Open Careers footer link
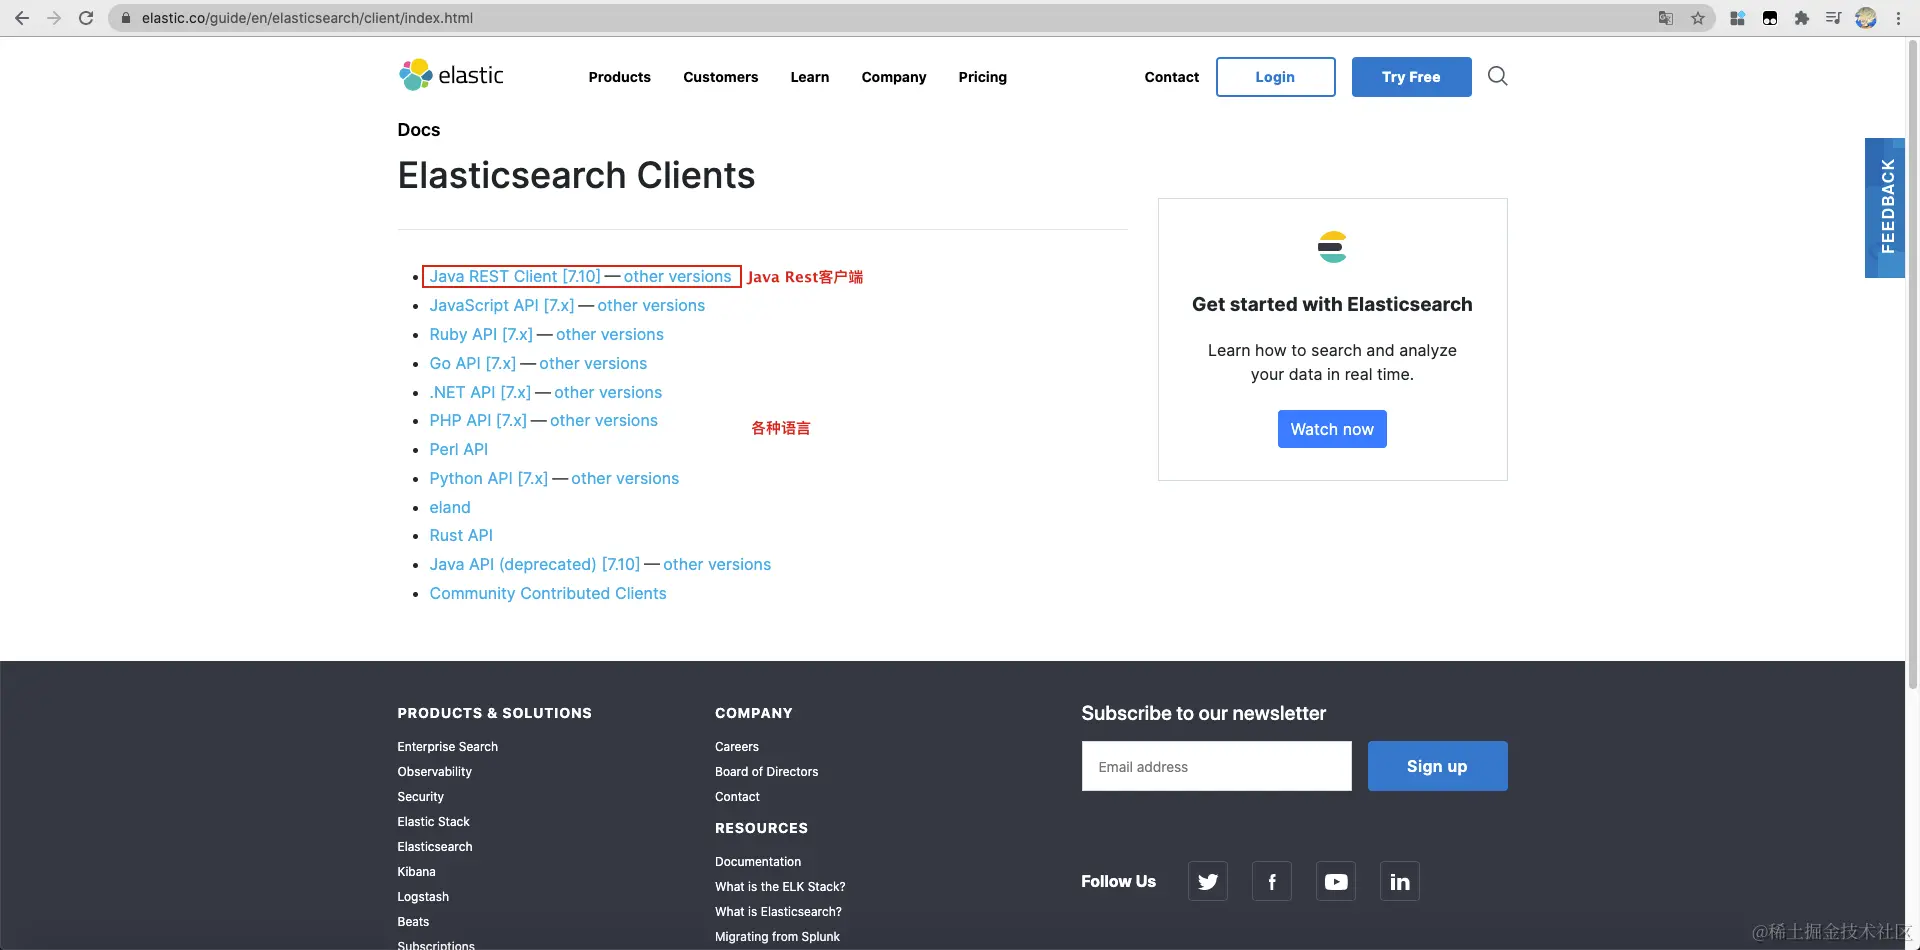Viewport: 1920px width, 950px height. pyautogui.click(x=737, y=747)
